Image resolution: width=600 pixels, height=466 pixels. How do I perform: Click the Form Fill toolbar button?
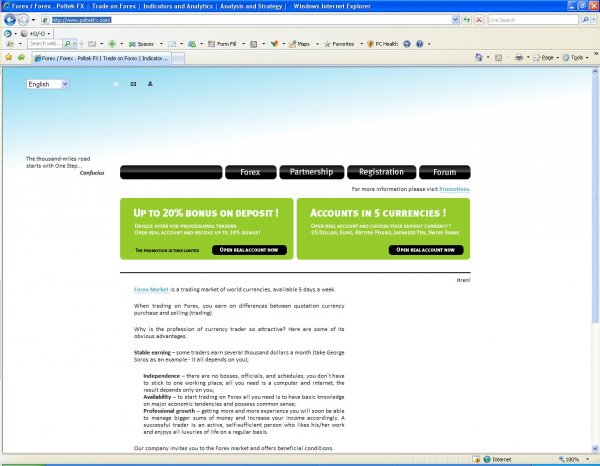222,44
